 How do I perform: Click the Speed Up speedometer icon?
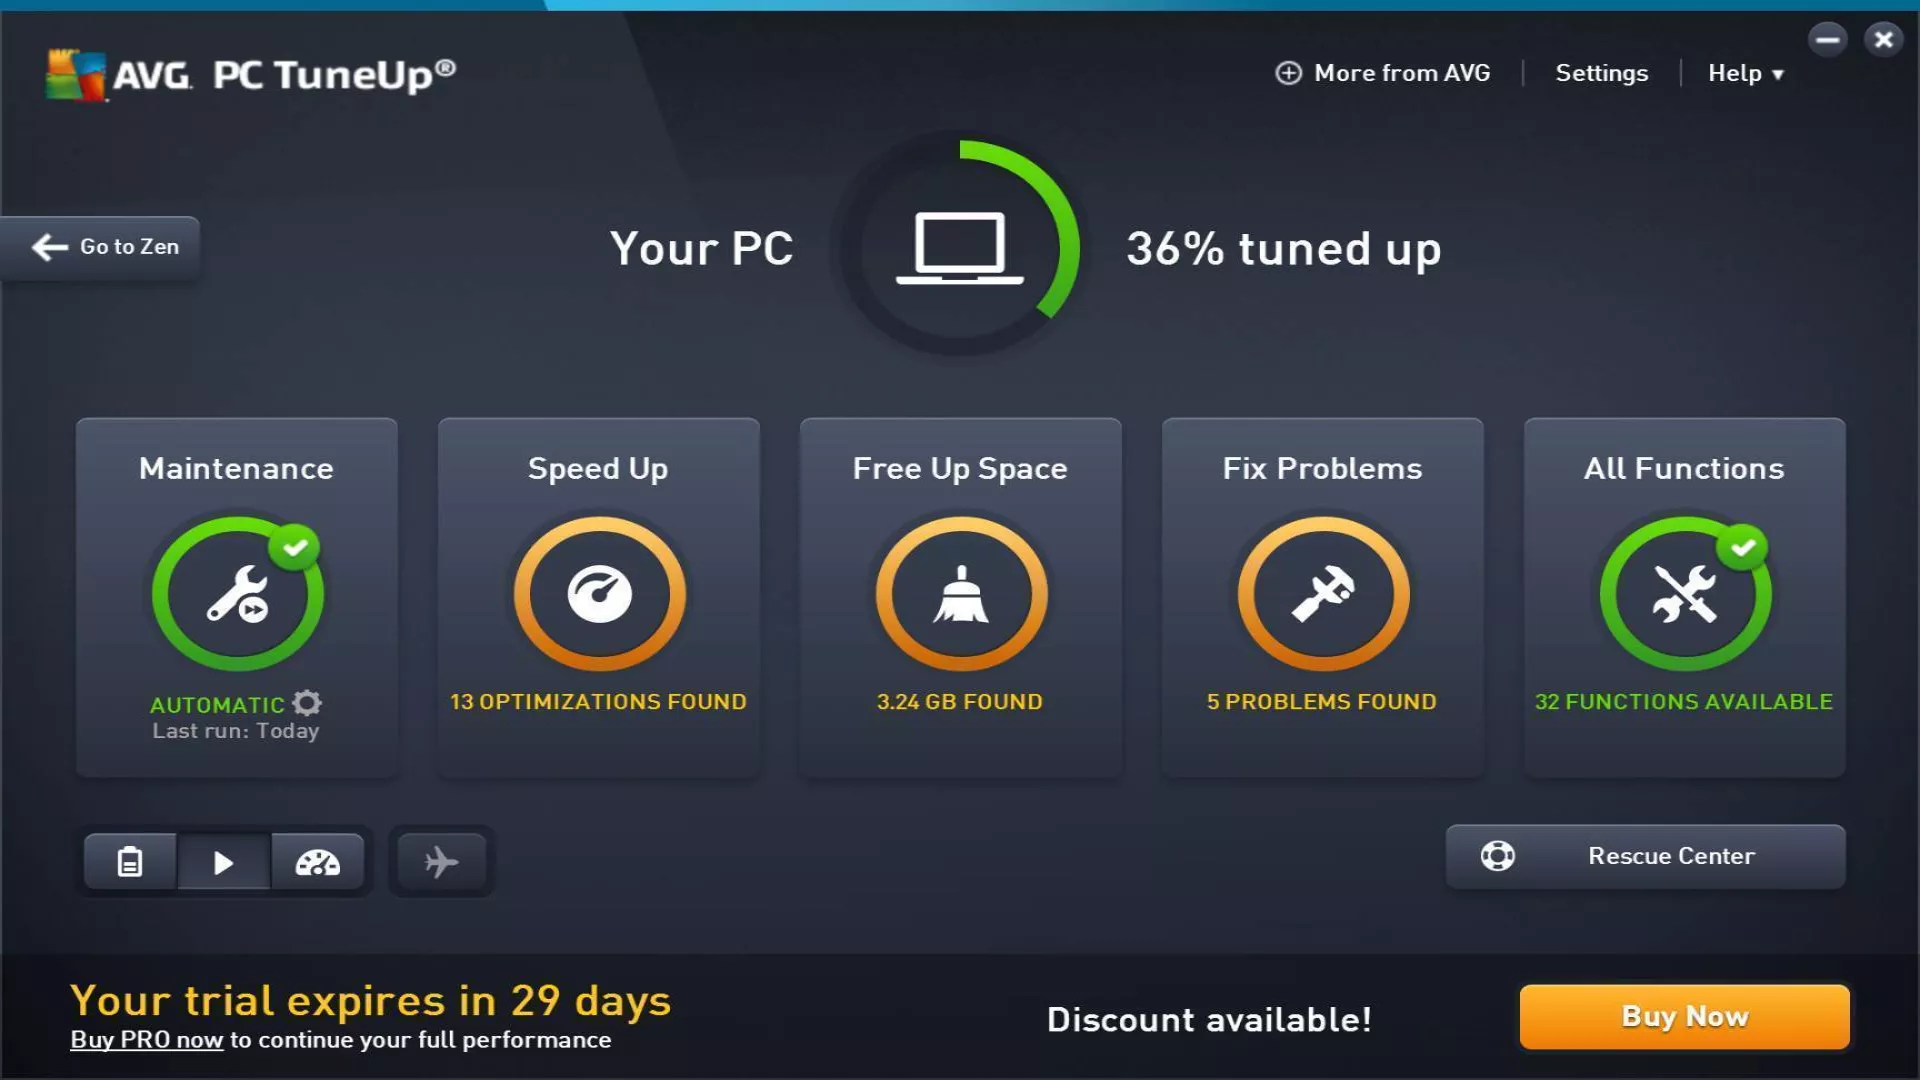pos(599,594)
